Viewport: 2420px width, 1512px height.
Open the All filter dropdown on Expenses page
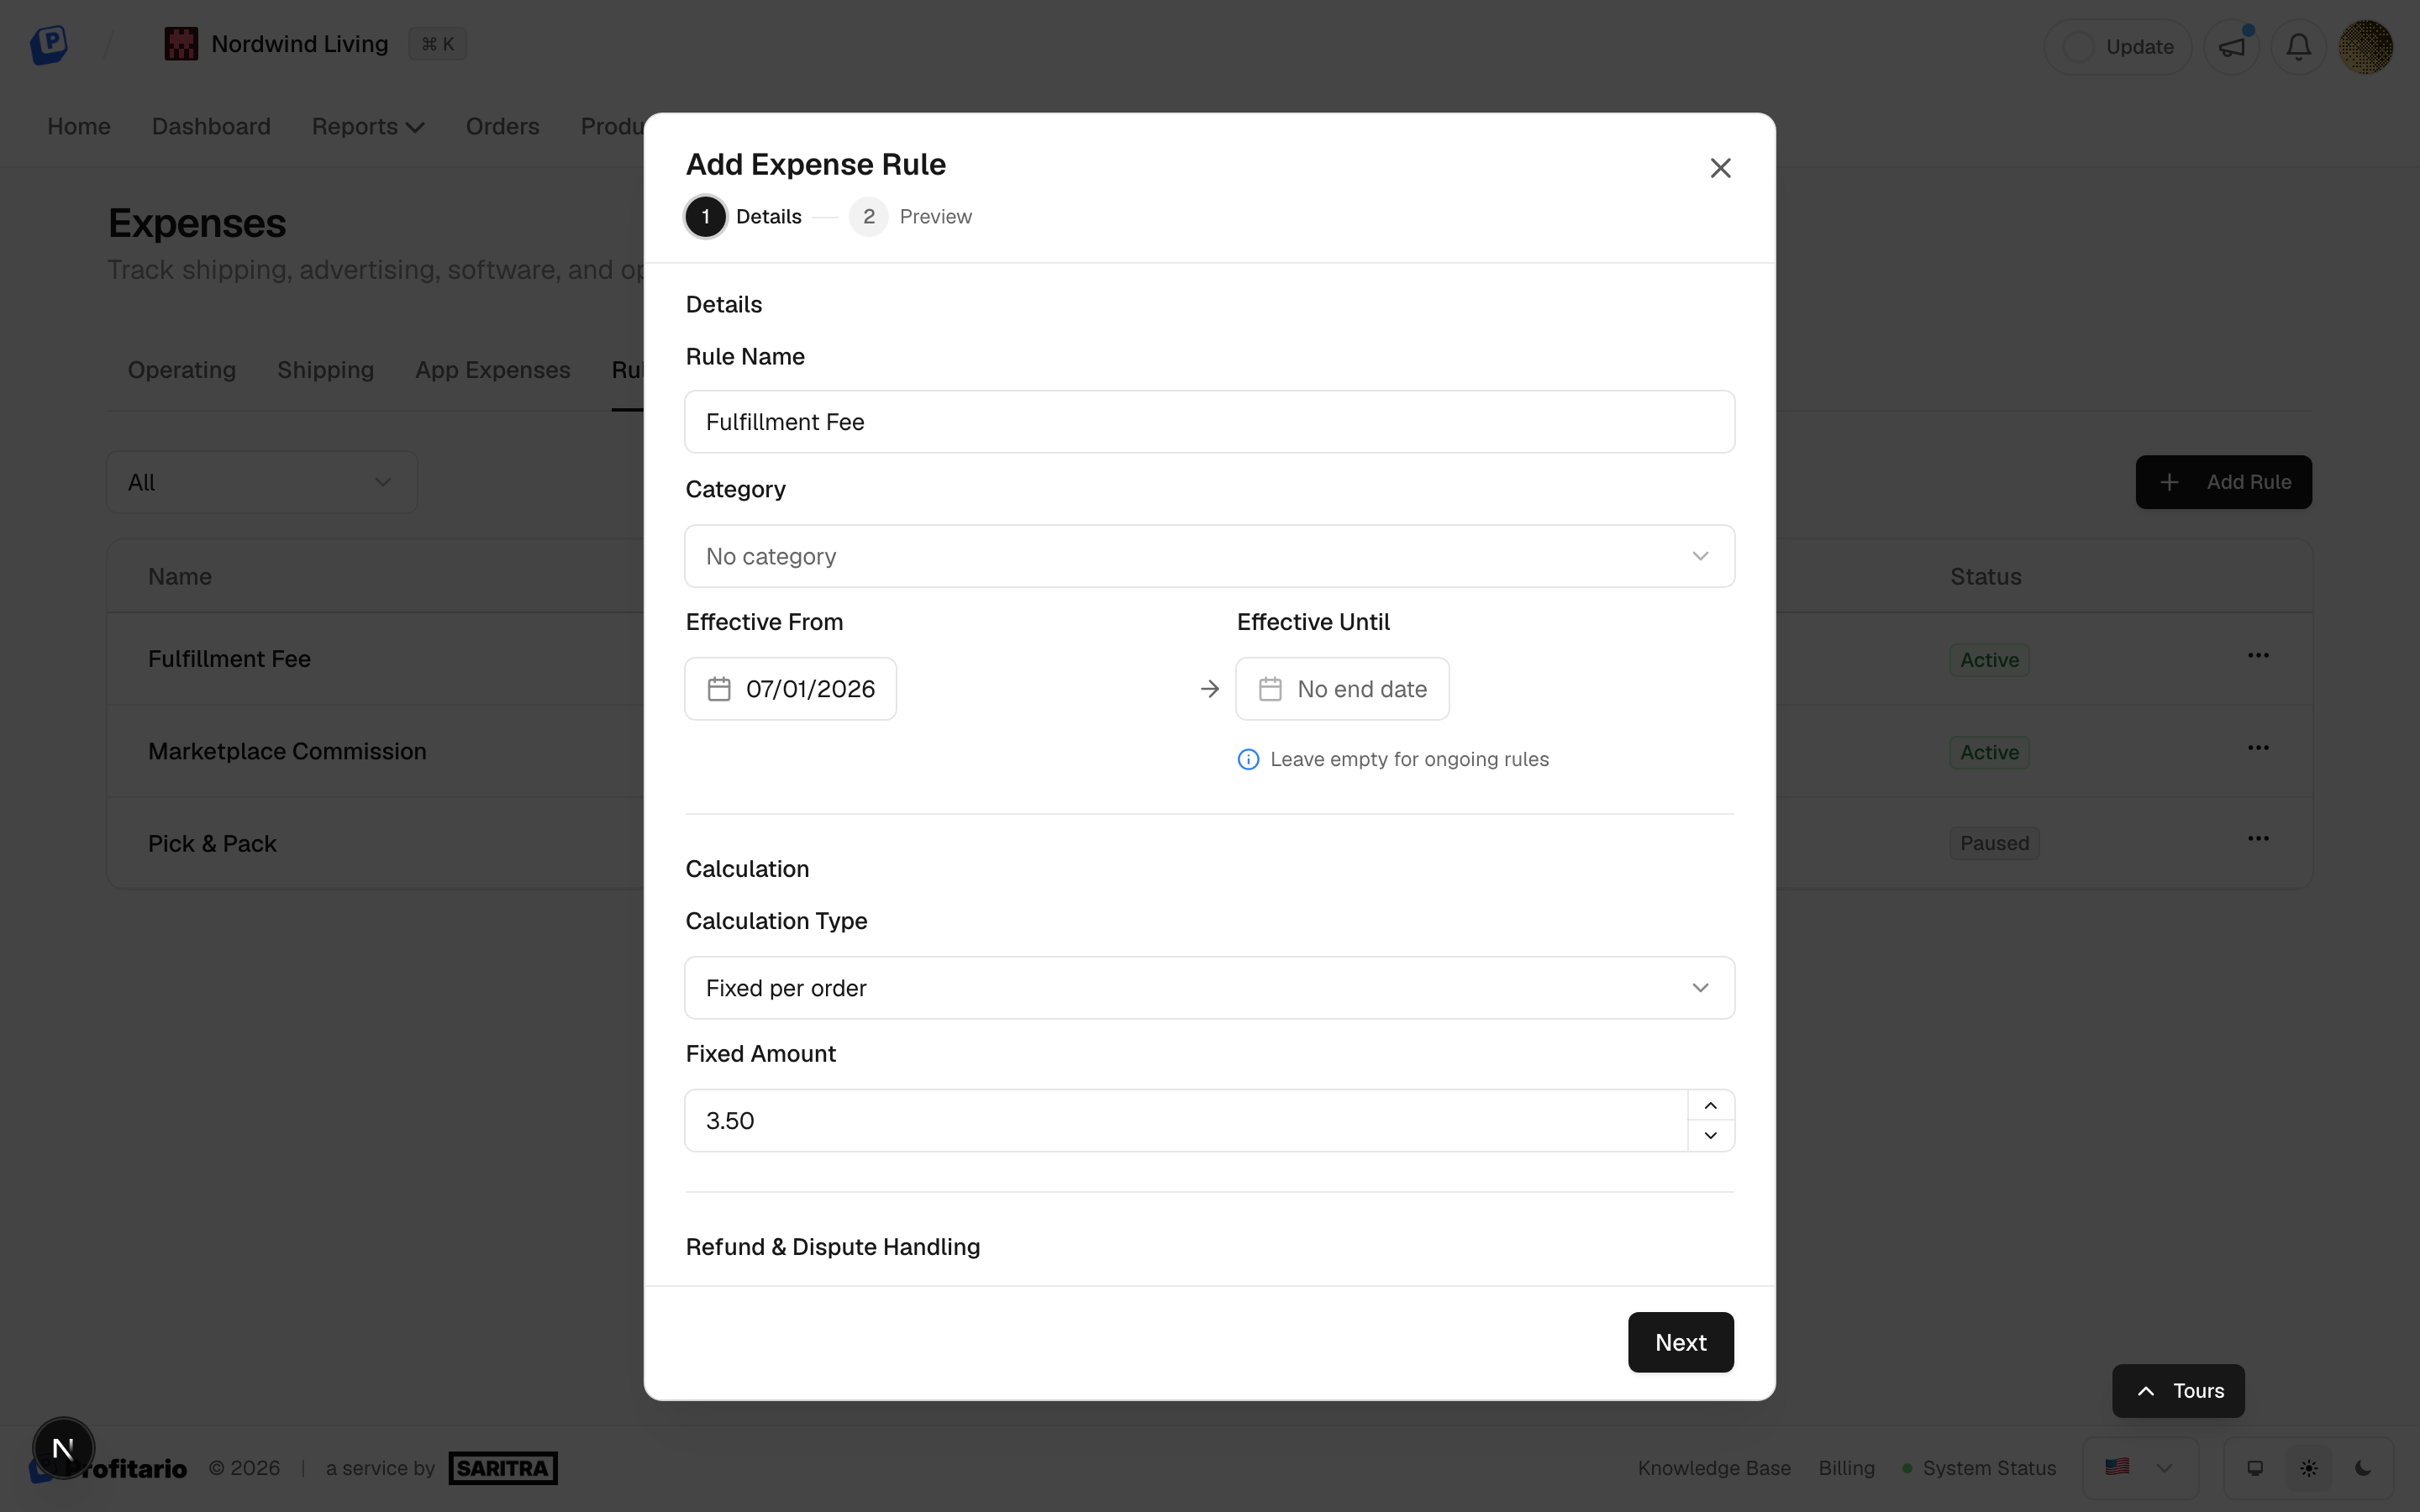262,482
